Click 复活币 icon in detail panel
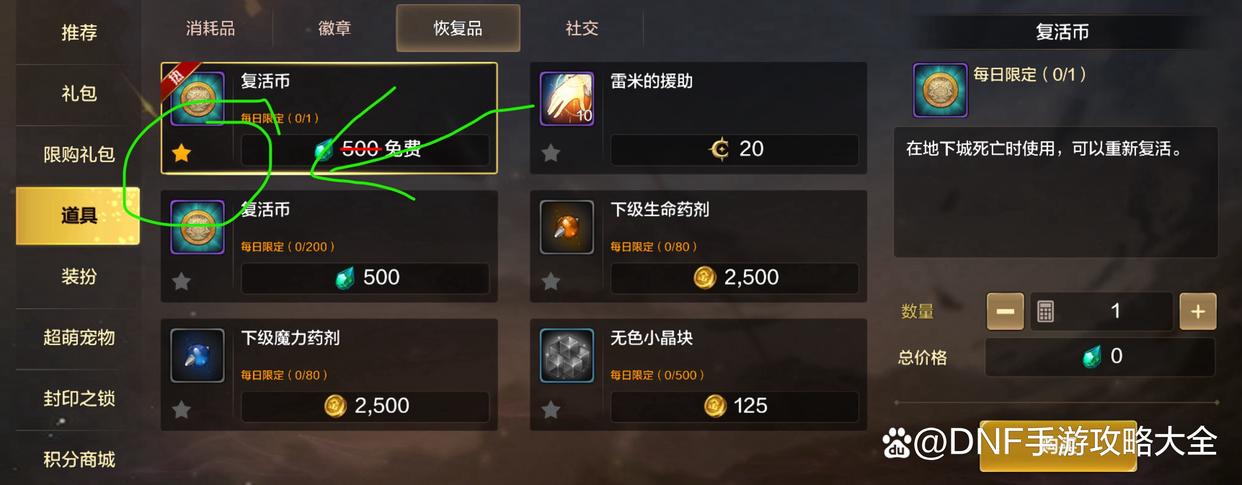This screenshot has height=485, width=1242. 940,91
